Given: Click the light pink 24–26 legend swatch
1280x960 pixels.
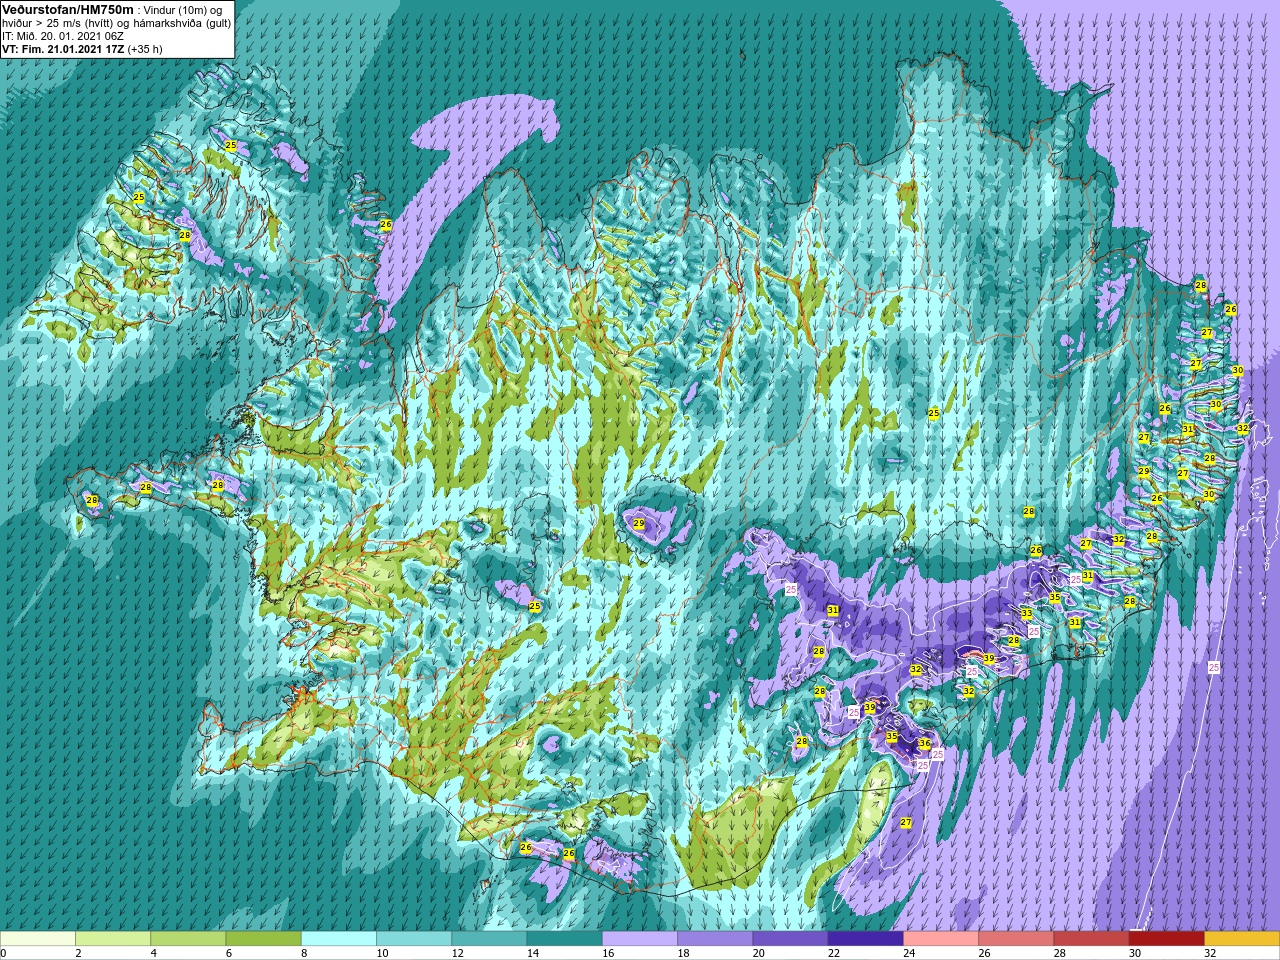Looking at the screenshot, I should click(x=941, y=939).
